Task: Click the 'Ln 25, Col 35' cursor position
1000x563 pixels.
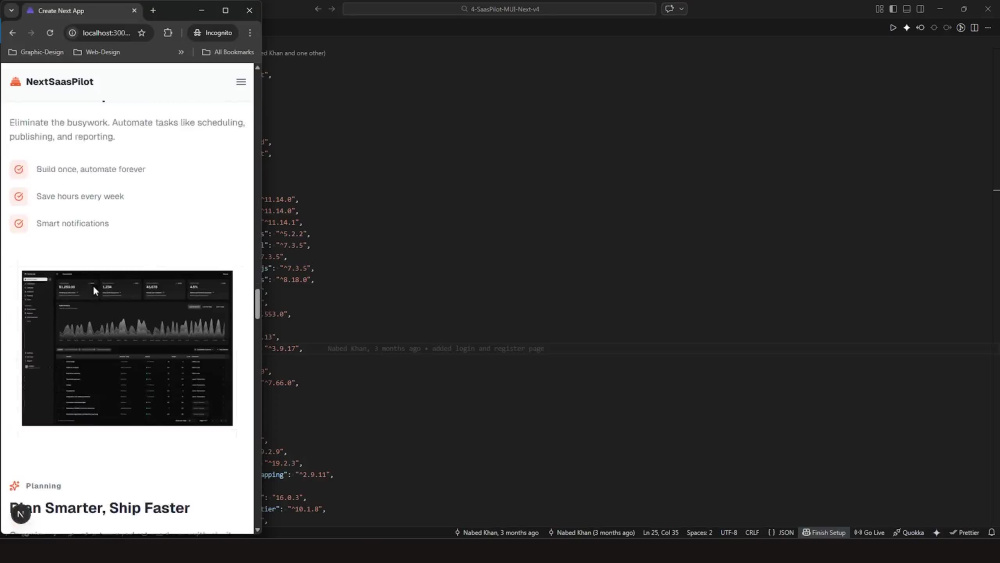Action: pyautogui.click(x=661, y=532)
